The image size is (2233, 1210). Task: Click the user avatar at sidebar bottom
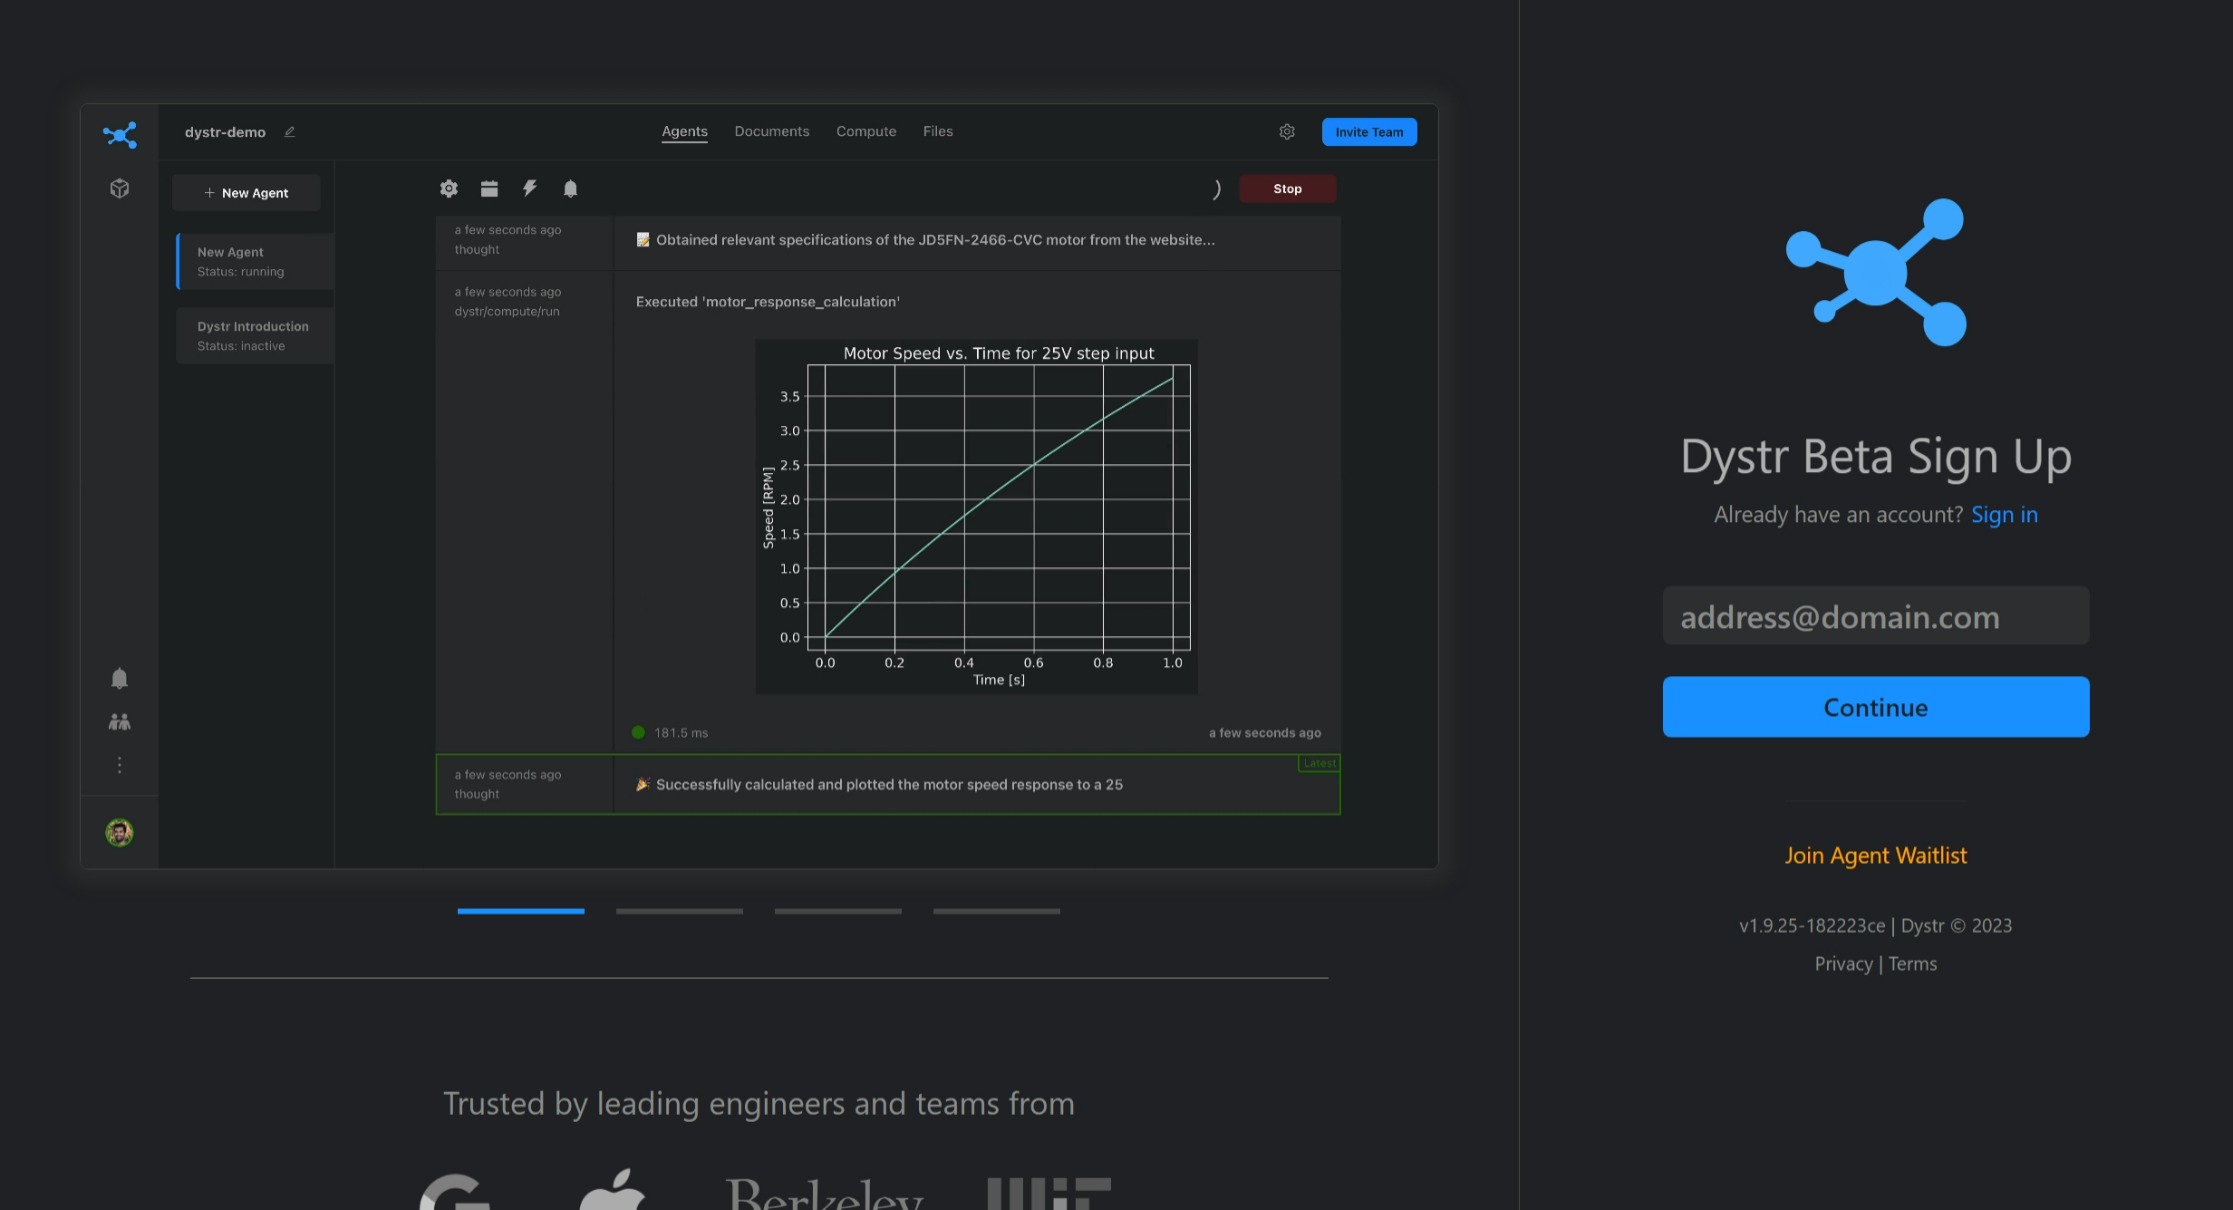(119, 832)
